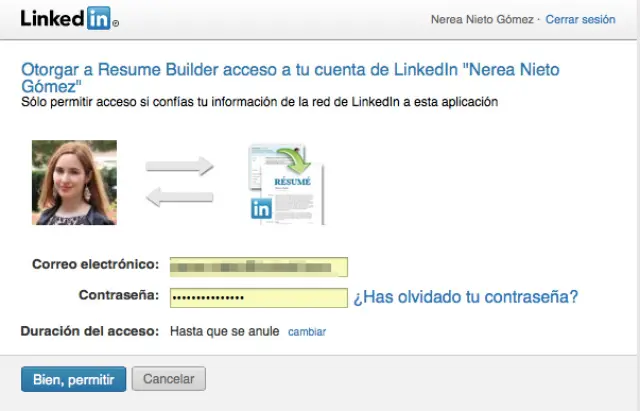Click the Nerea Nieto Gómez name in header
640x411 pixels.
click(x=484, y=19)
